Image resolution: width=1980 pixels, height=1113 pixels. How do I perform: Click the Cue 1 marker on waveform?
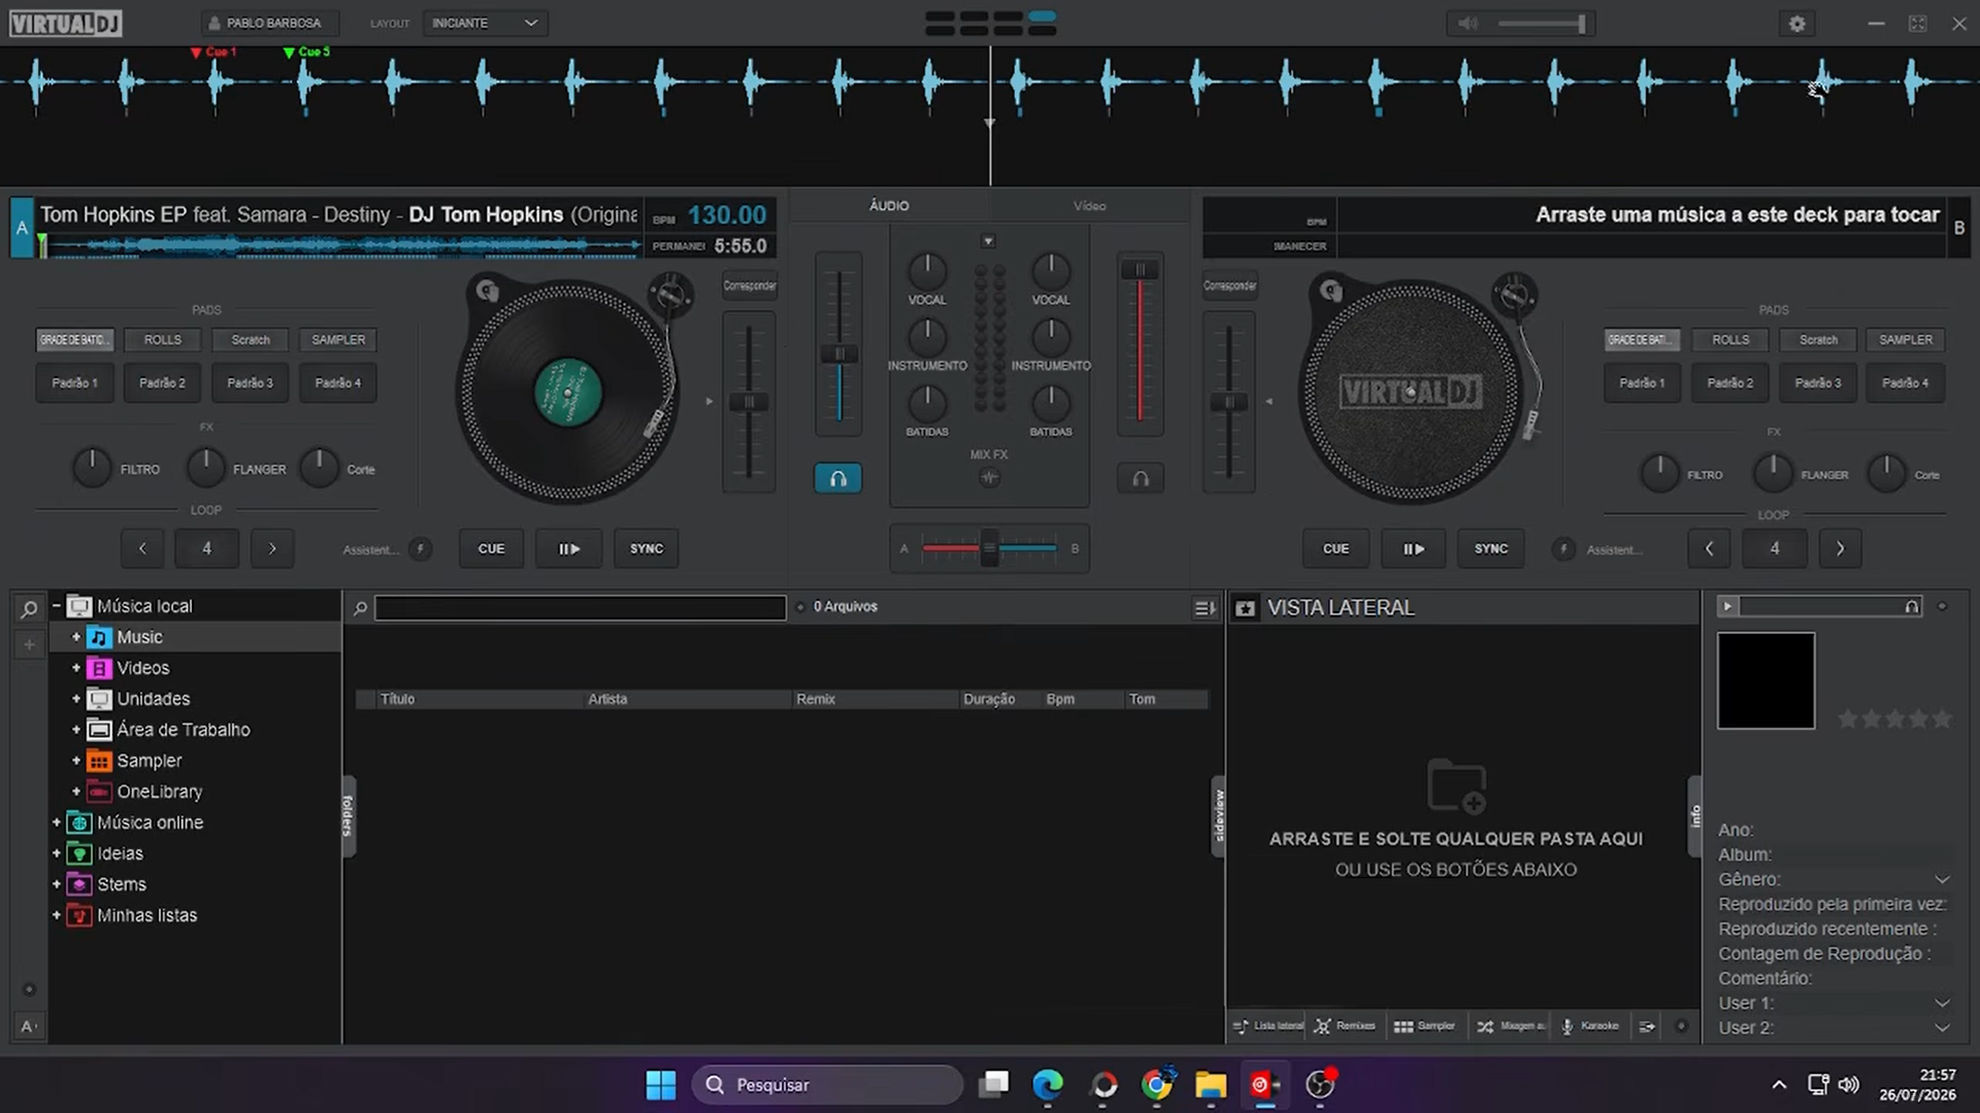pos(213,52)
